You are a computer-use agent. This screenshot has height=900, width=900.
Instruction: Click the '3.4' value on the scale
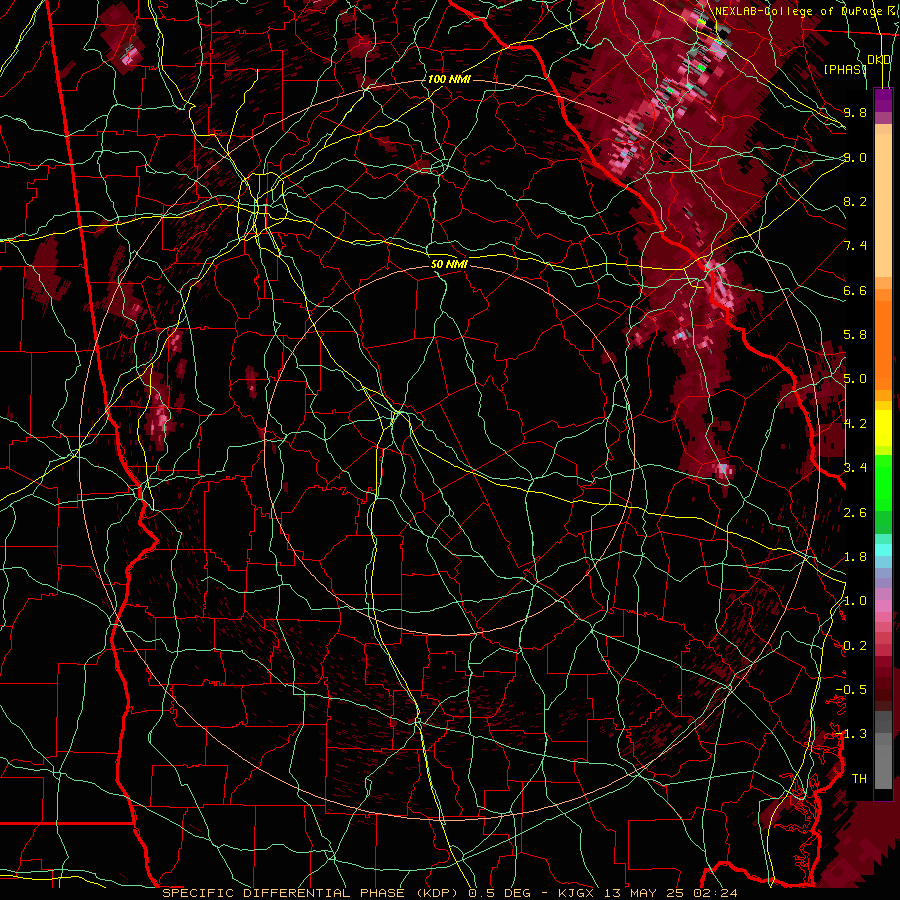click(x=855, y=468)
